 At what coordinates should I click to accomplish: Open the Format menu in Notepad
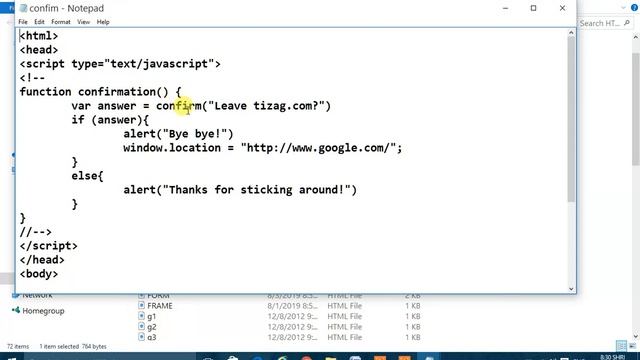point(60,22)
